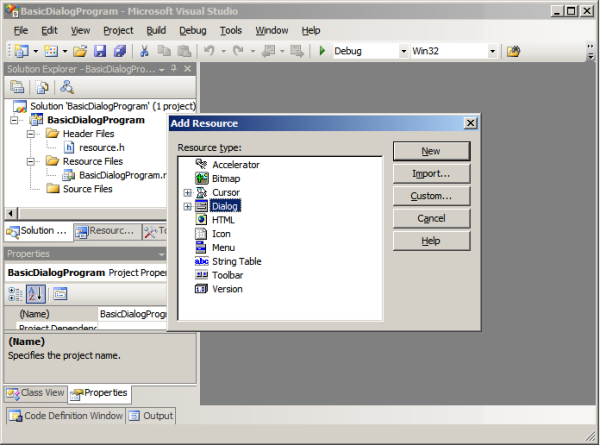Open the Undo history dropdown arrow

tap(223, 51)
